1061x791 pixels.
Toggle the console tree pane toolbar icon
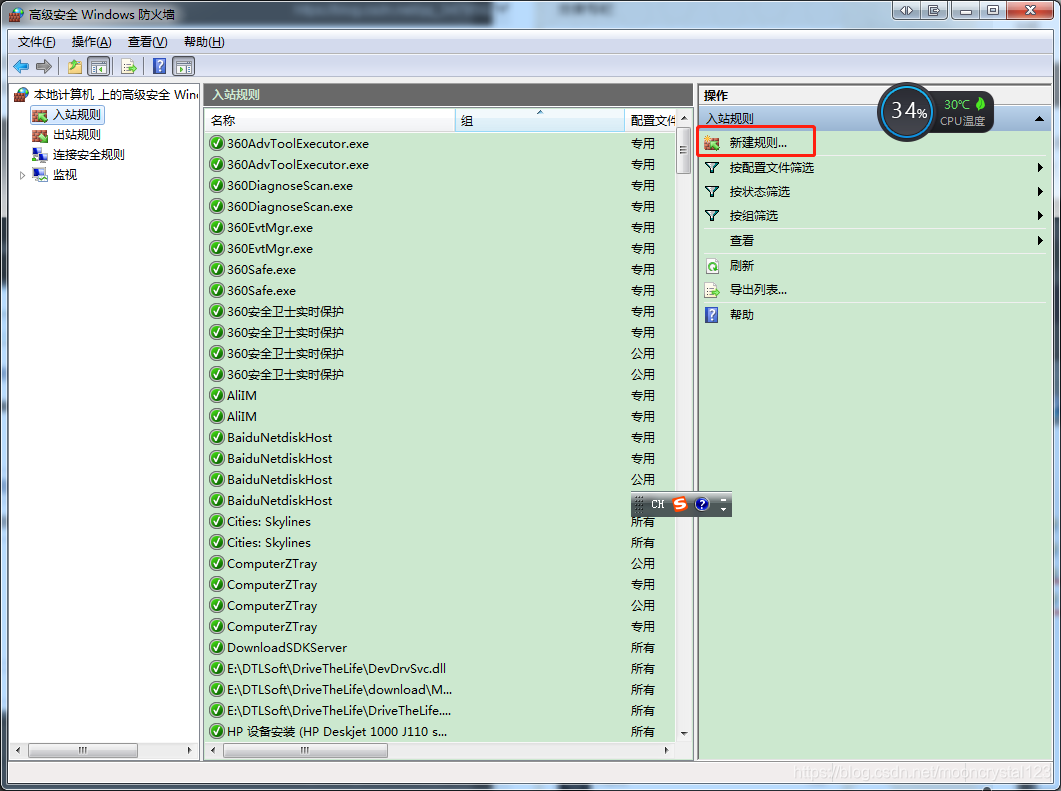point(99,66)
